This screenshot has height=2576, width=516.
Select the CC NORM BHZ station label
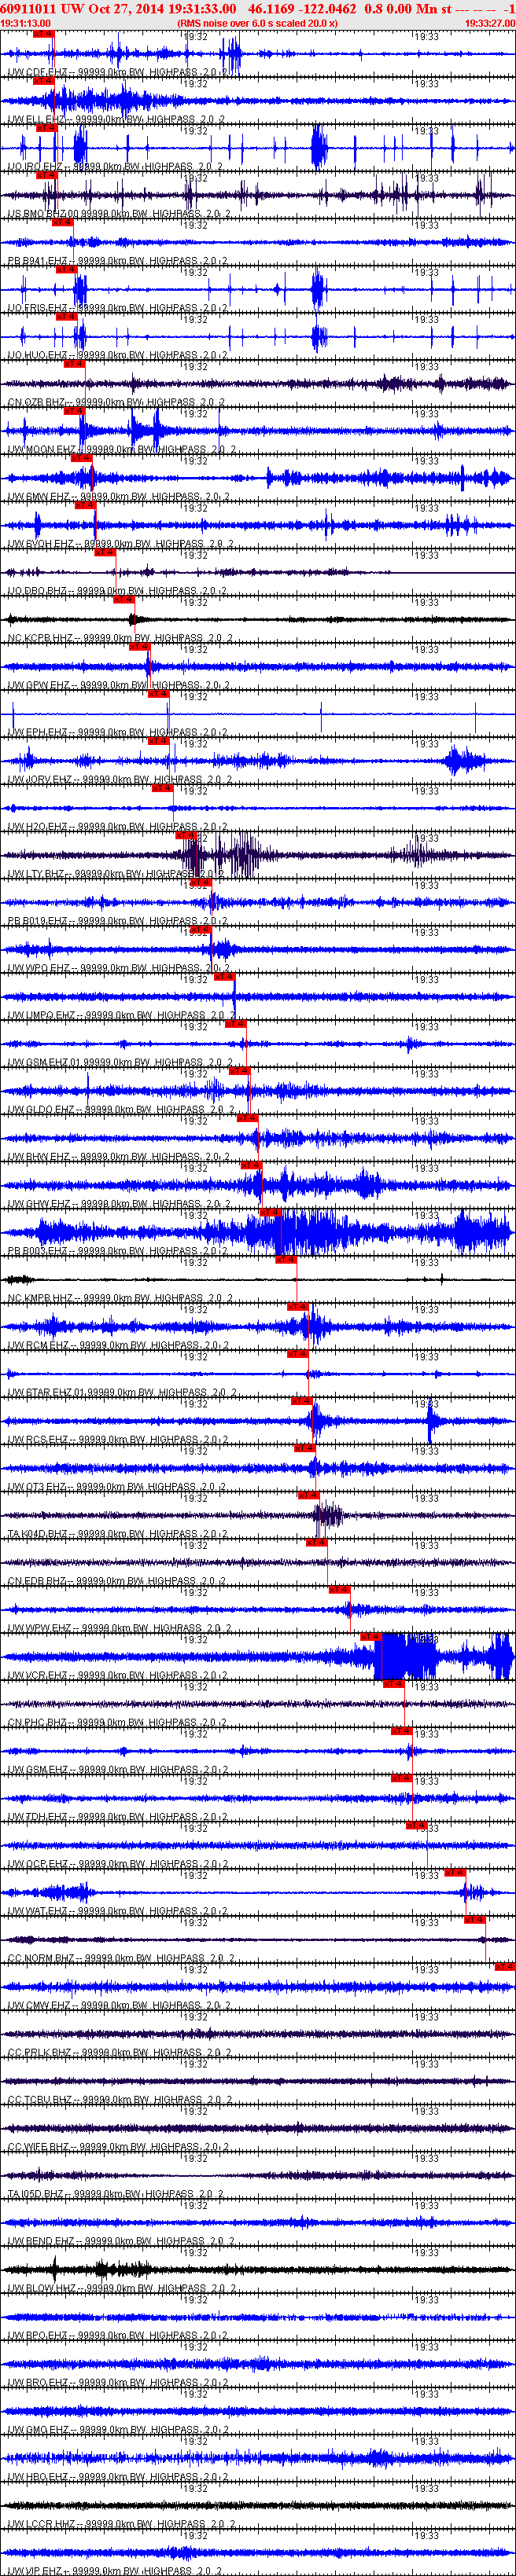(x=121, y=1959)
